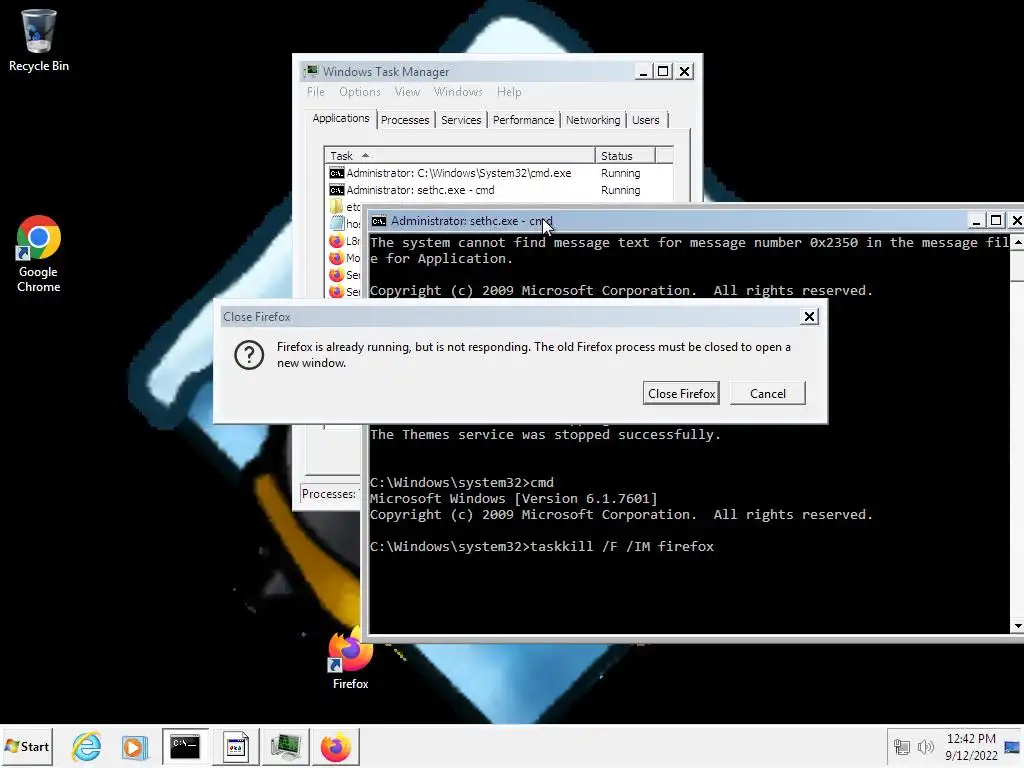This screenshot has width=1024, height=768.
Task: Select the Firefox desktop shortcut icon
Action: pyautogui.click(x=351, y=659)
